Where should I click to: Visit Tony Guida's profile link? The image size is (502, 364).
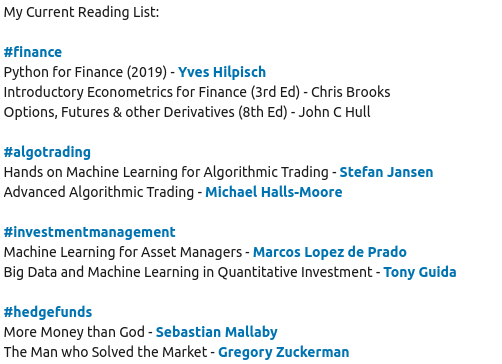(420, 272)
